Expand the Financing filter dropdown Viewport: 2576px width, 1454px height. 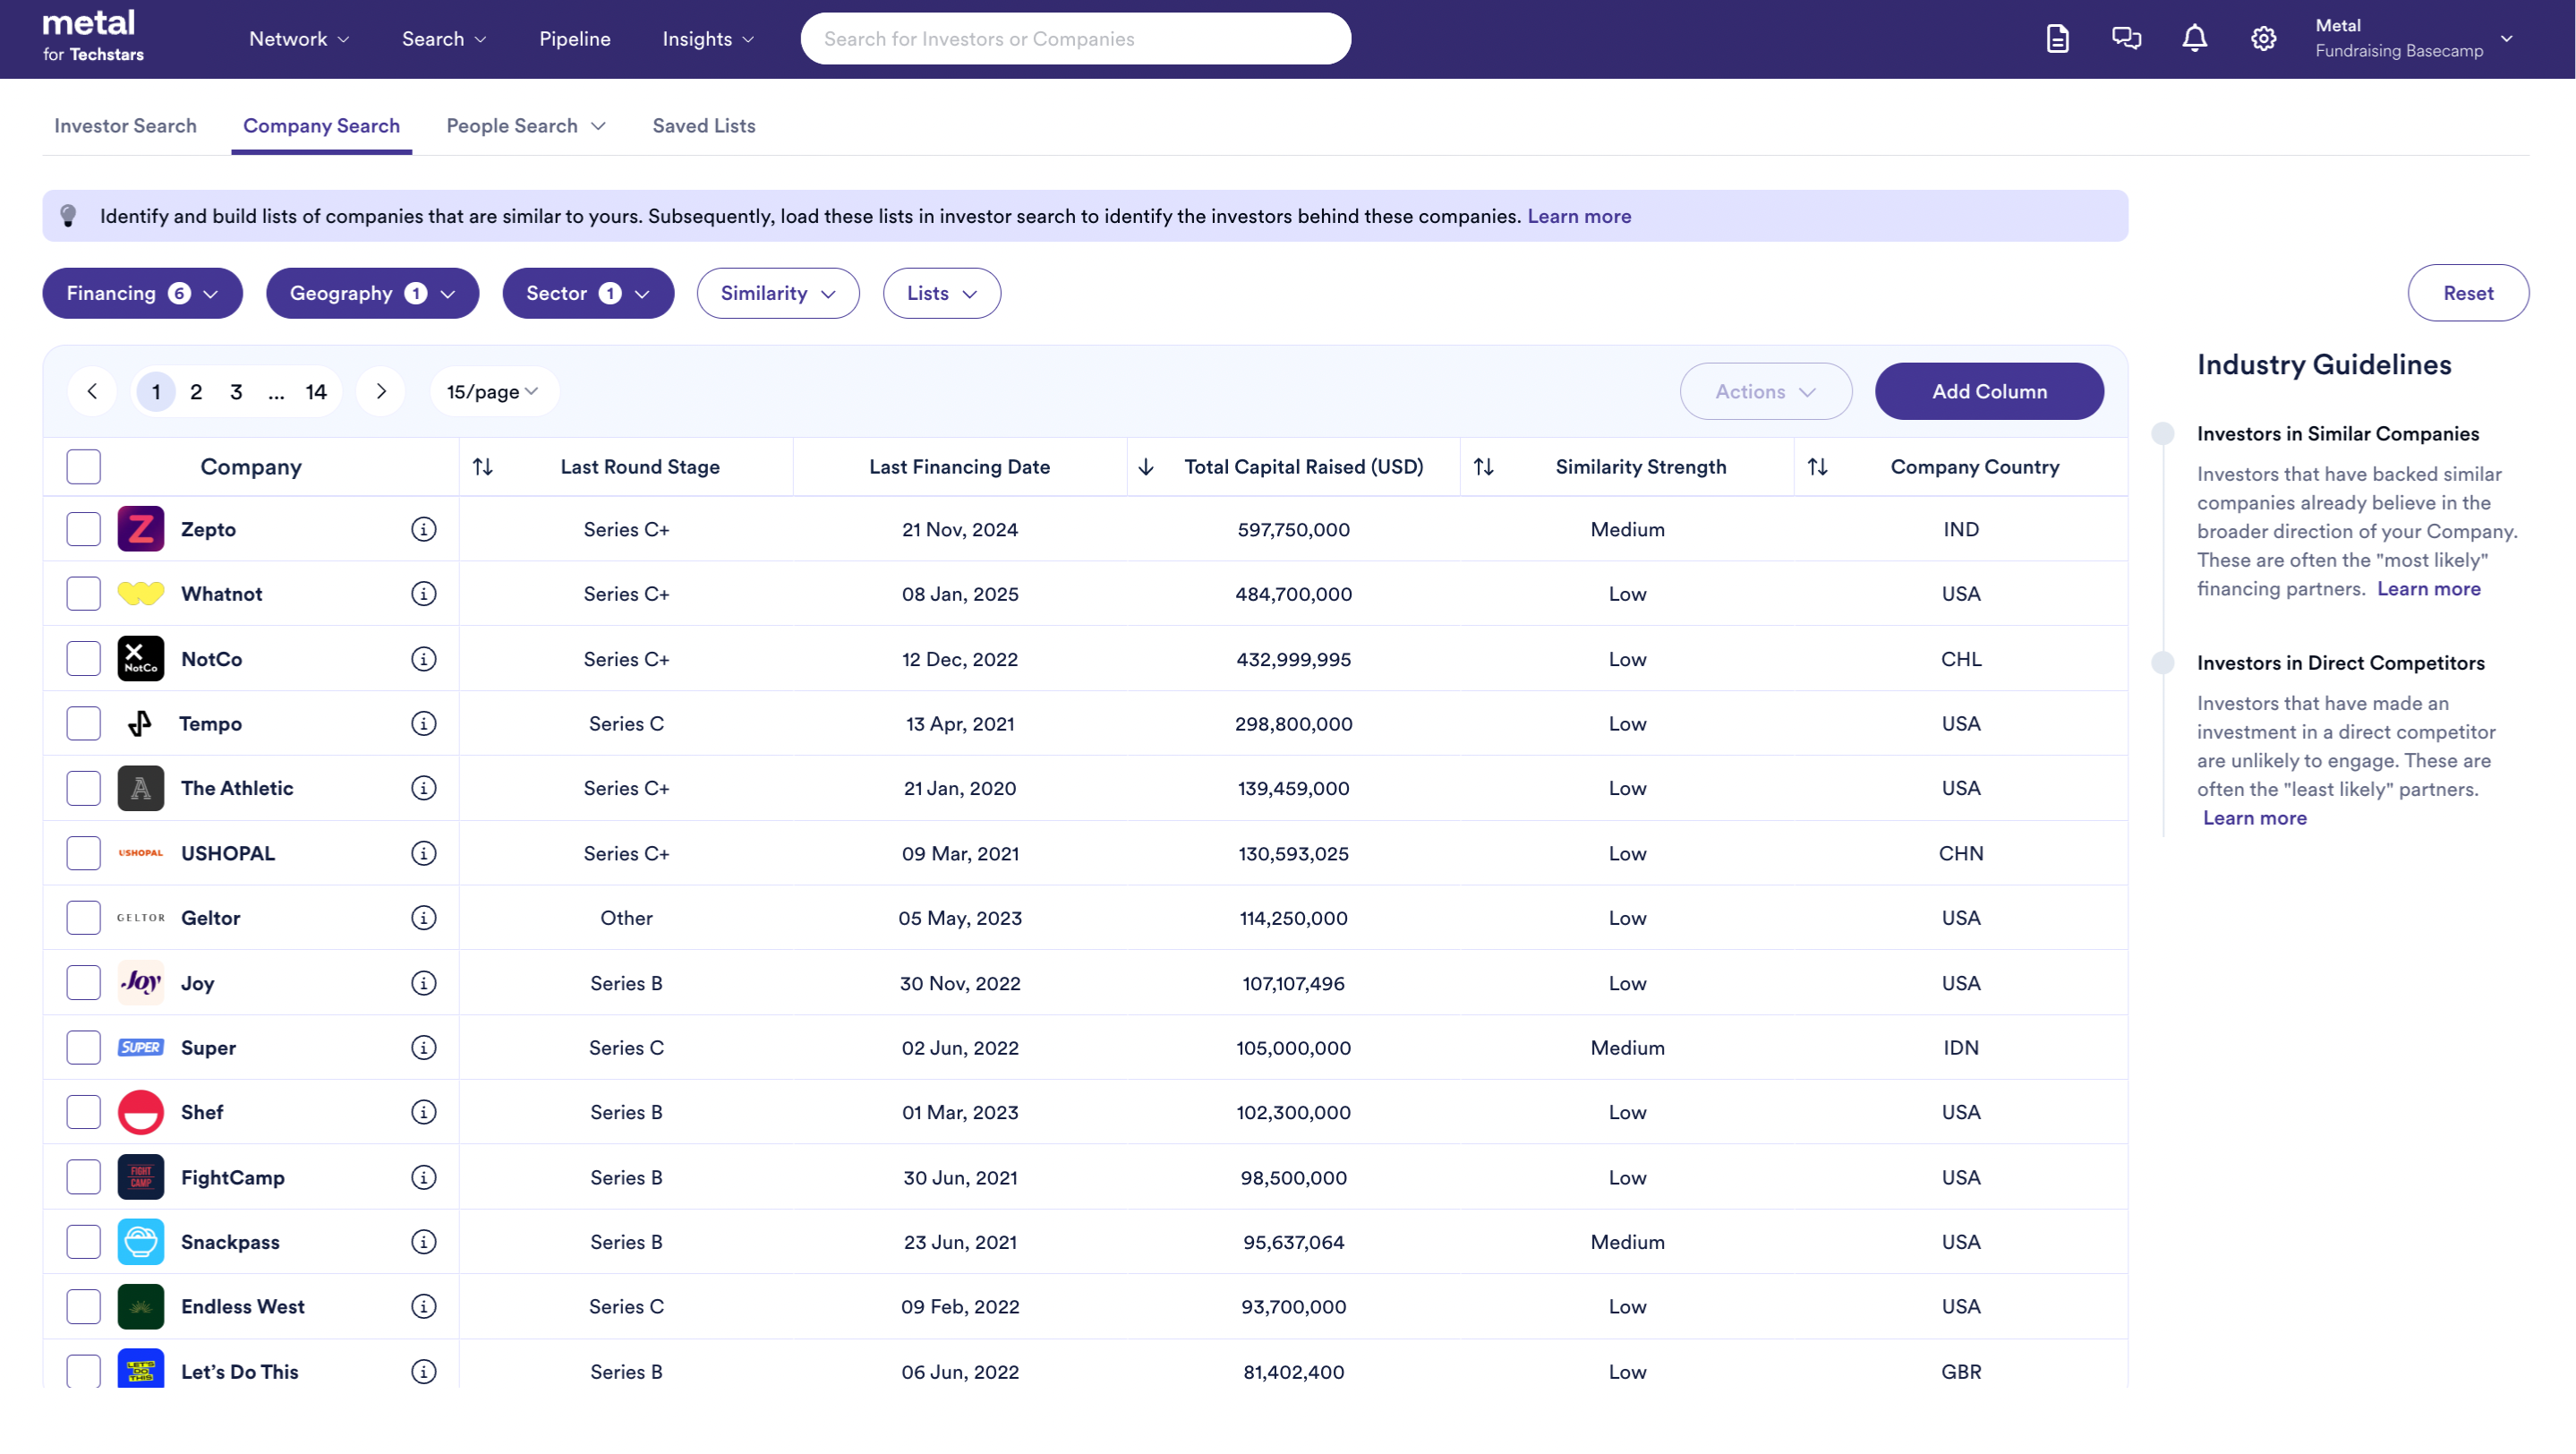coord(142,293)
